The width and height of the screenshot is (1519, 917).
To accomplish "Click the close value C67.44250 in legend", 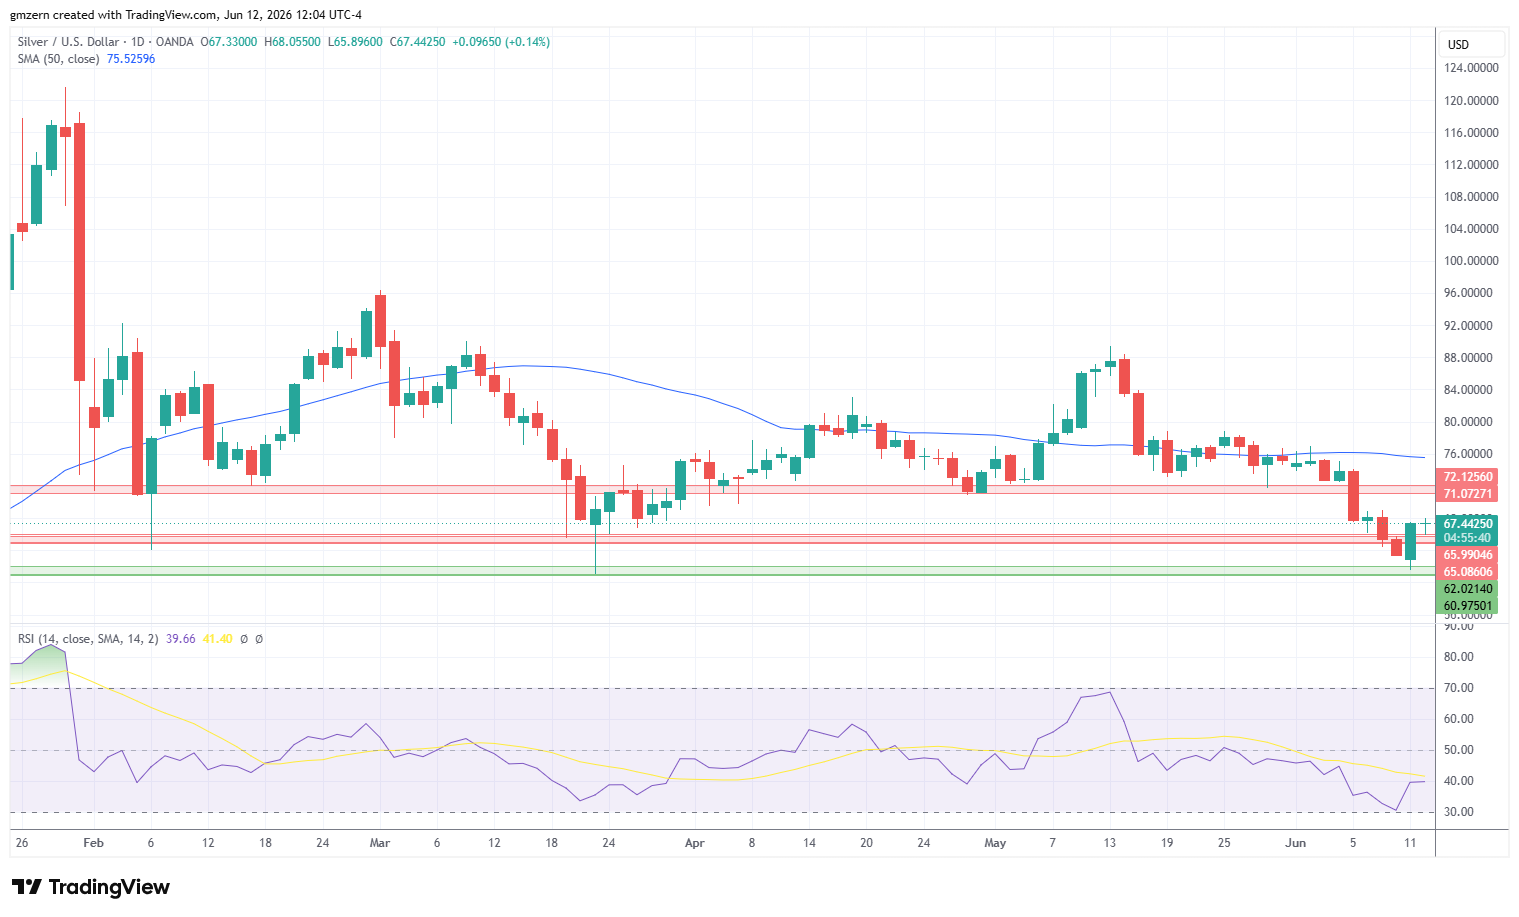I will 418,42.
